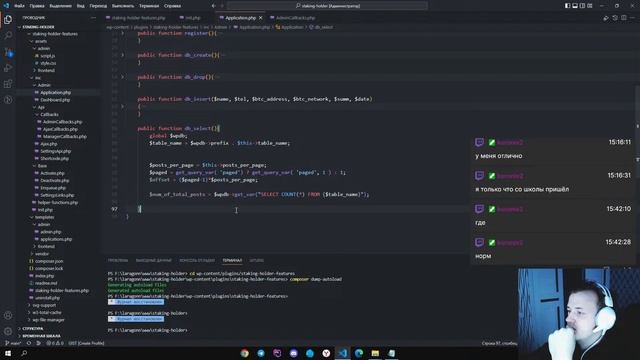
Task: Click the run file icon in editor toolbar
Action: (x=606, y=18)
